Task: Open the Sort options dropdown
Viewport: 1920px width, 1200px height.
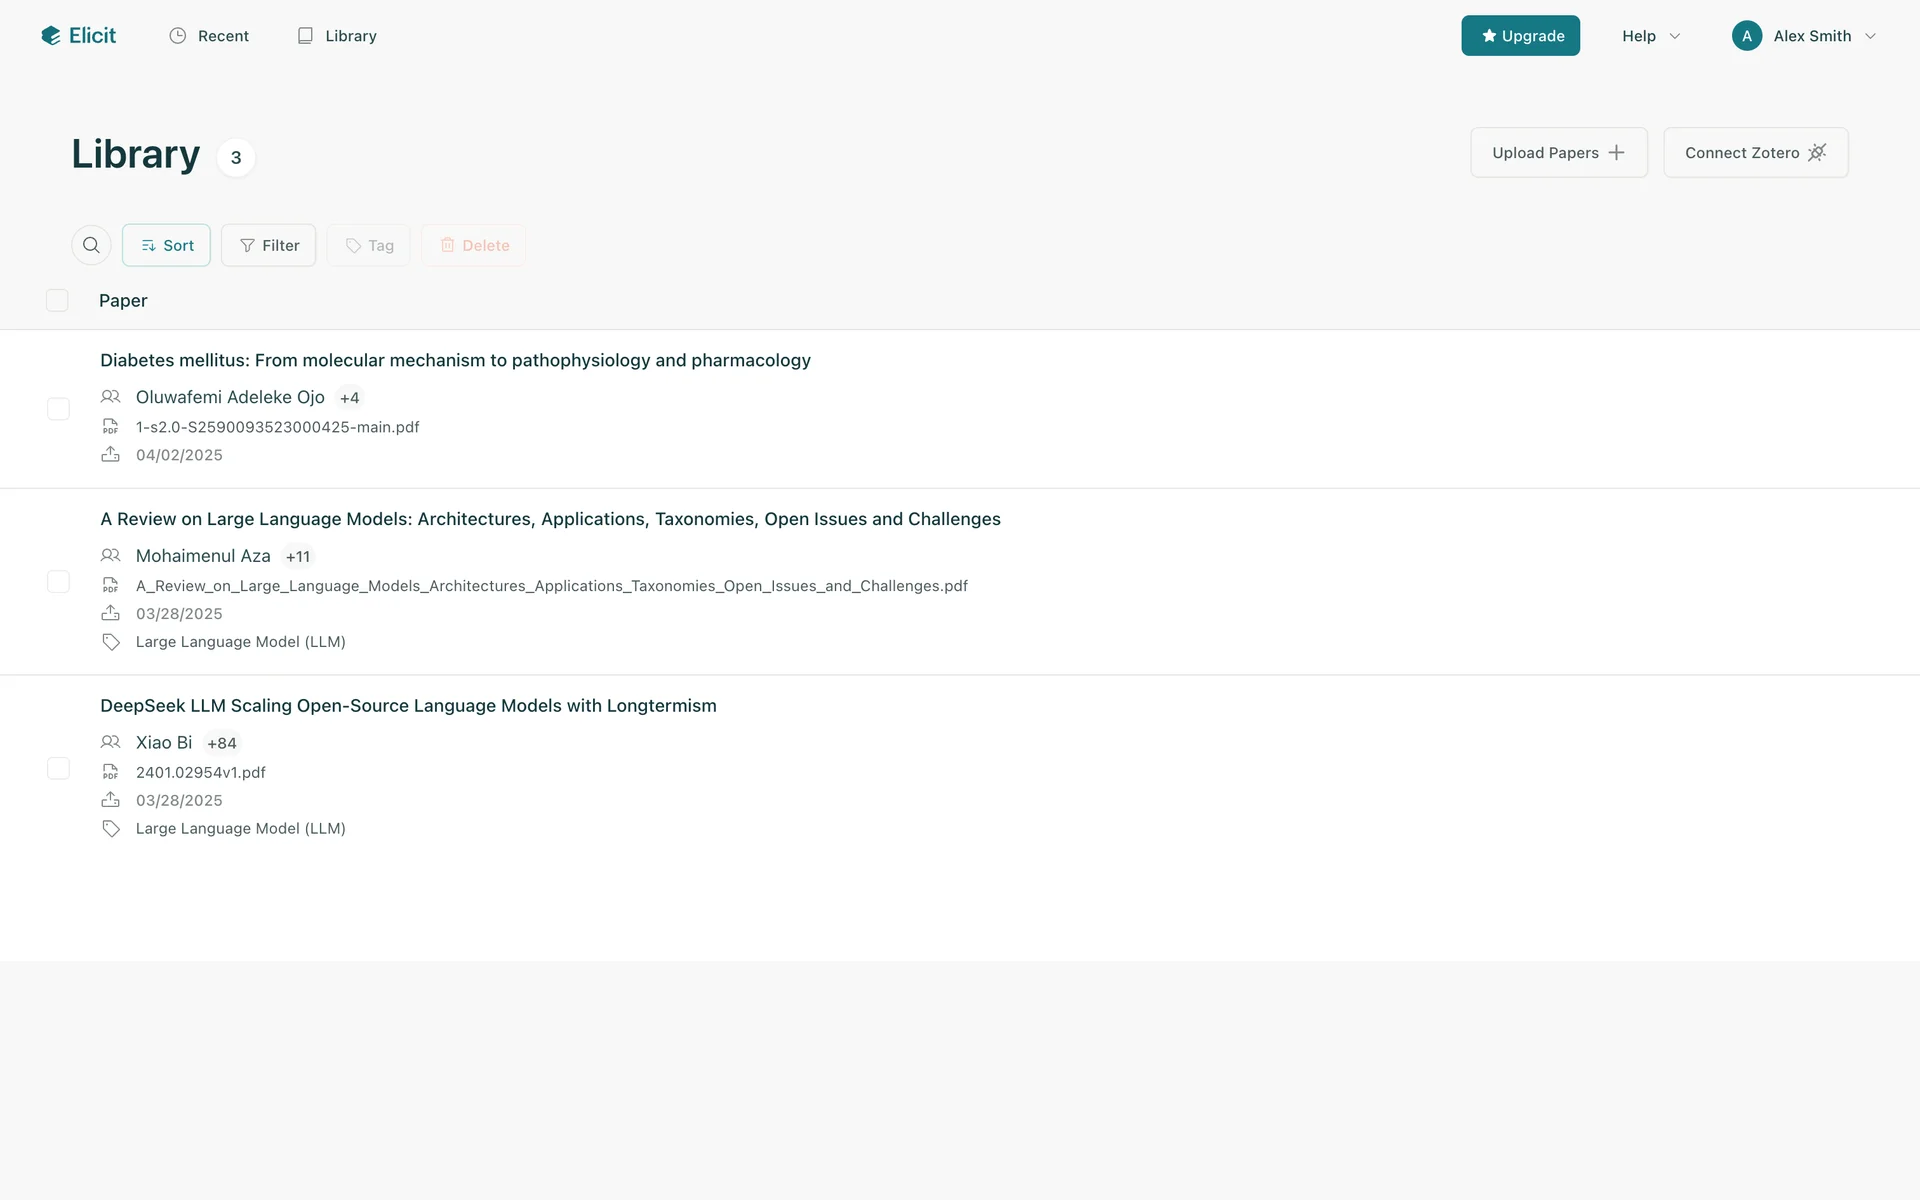Action: point(166,245)
